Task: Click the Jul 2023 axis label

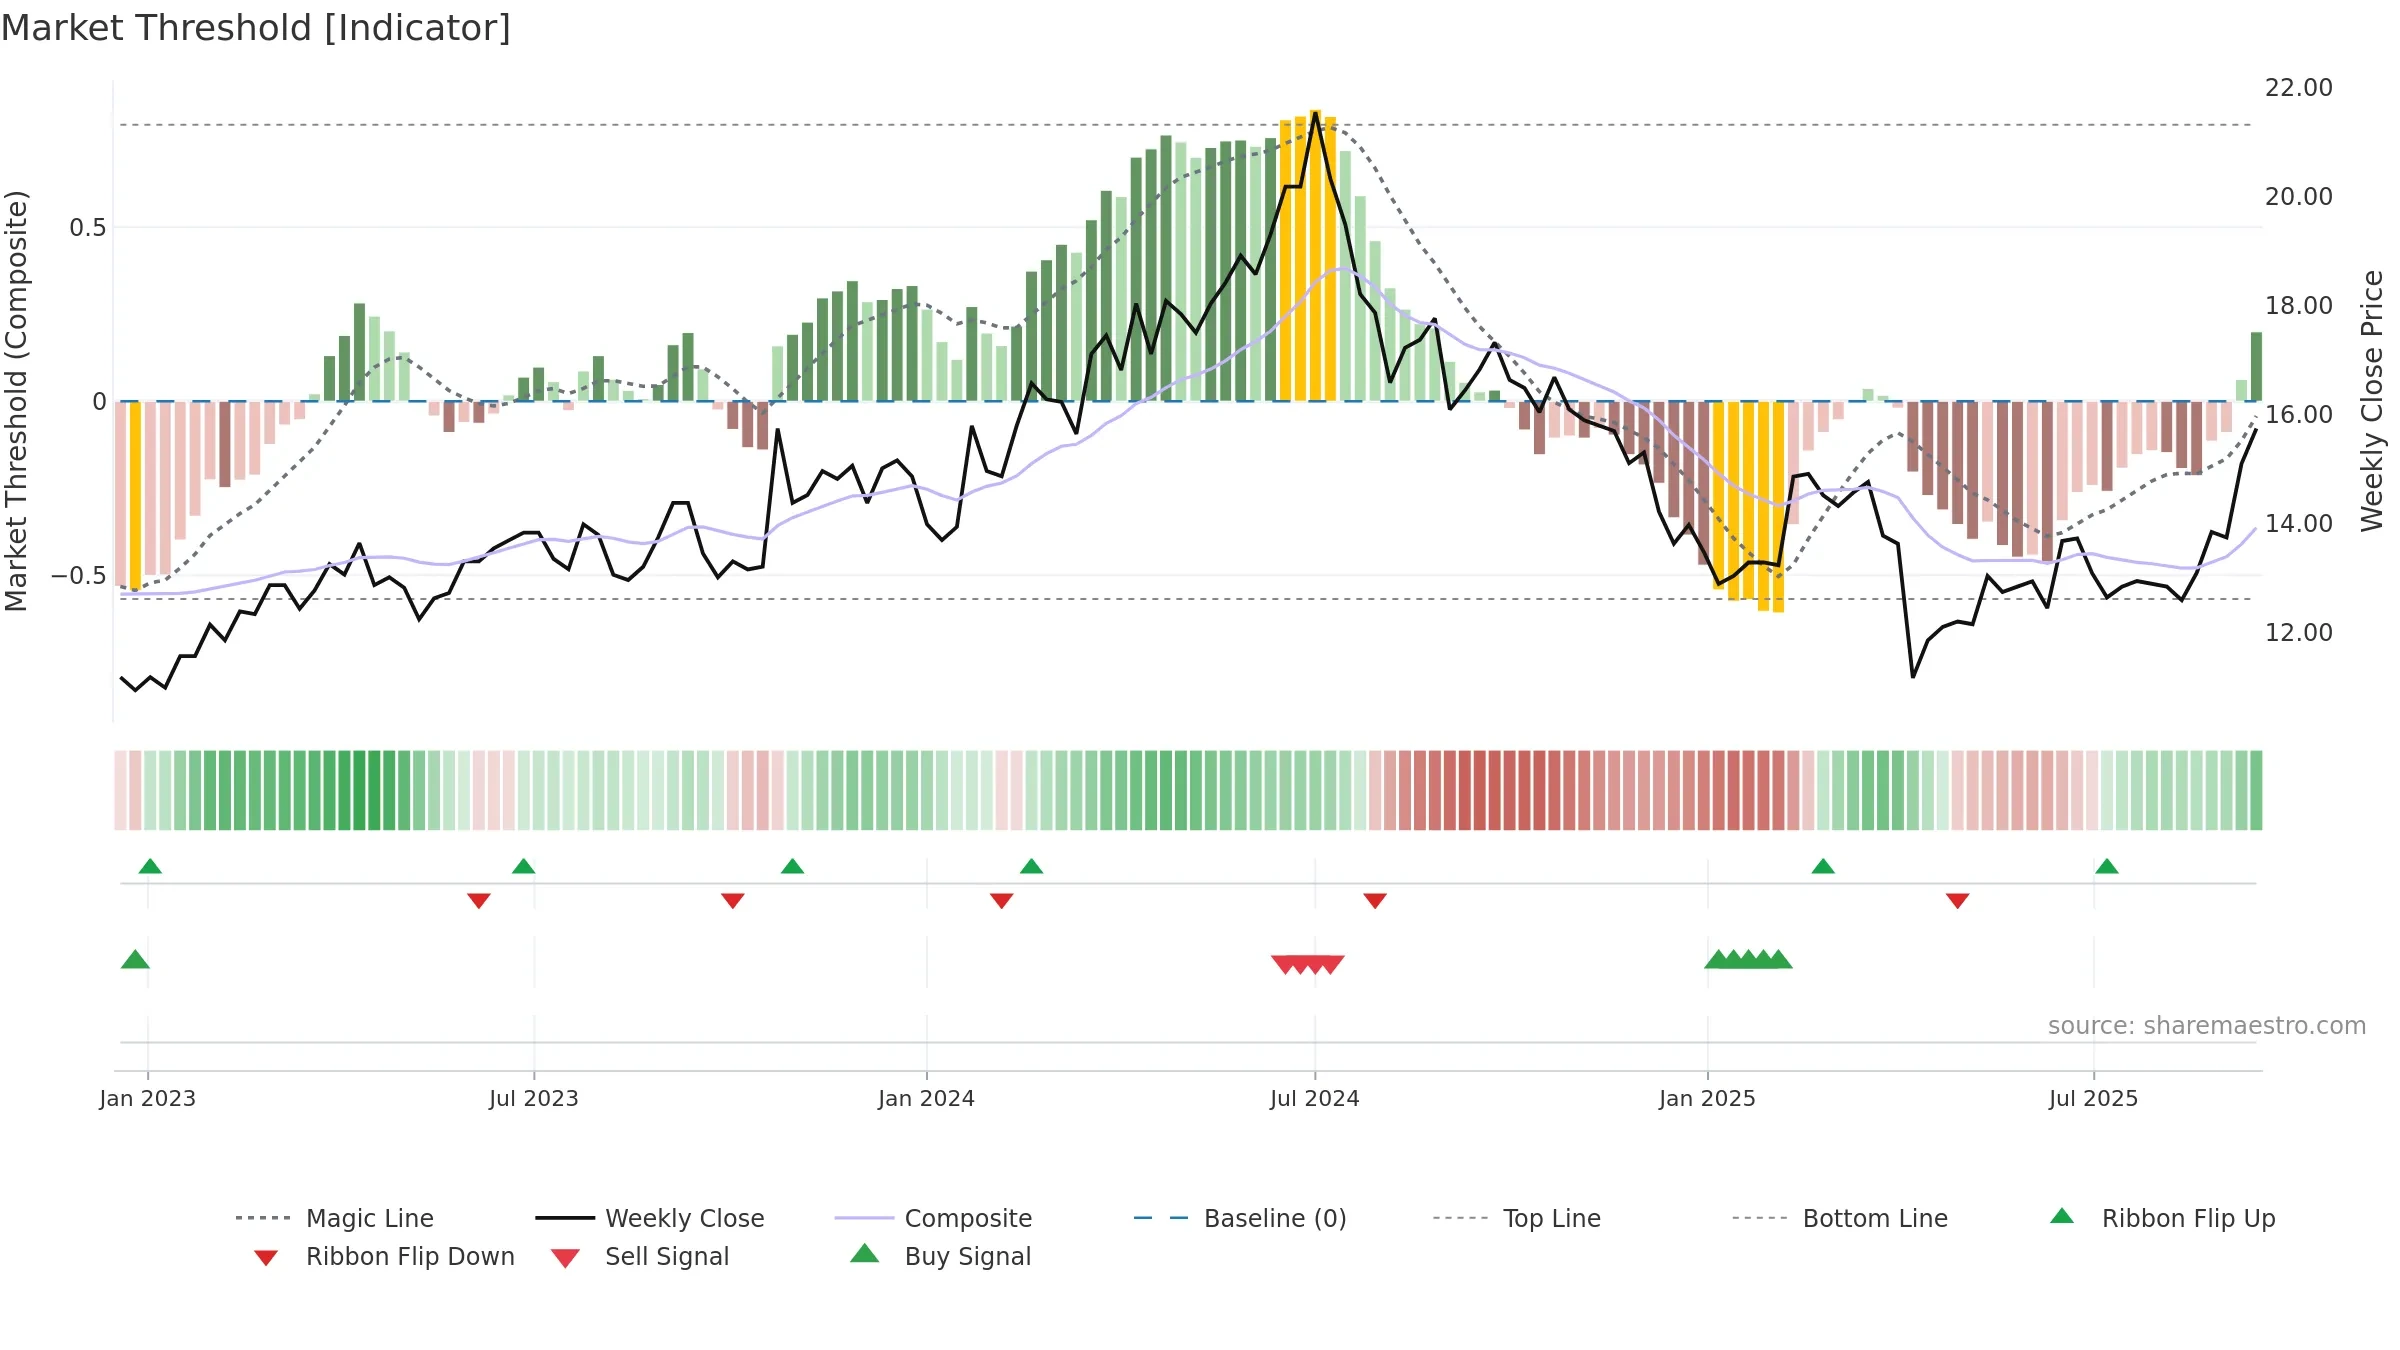Action: coord(534,1098)
